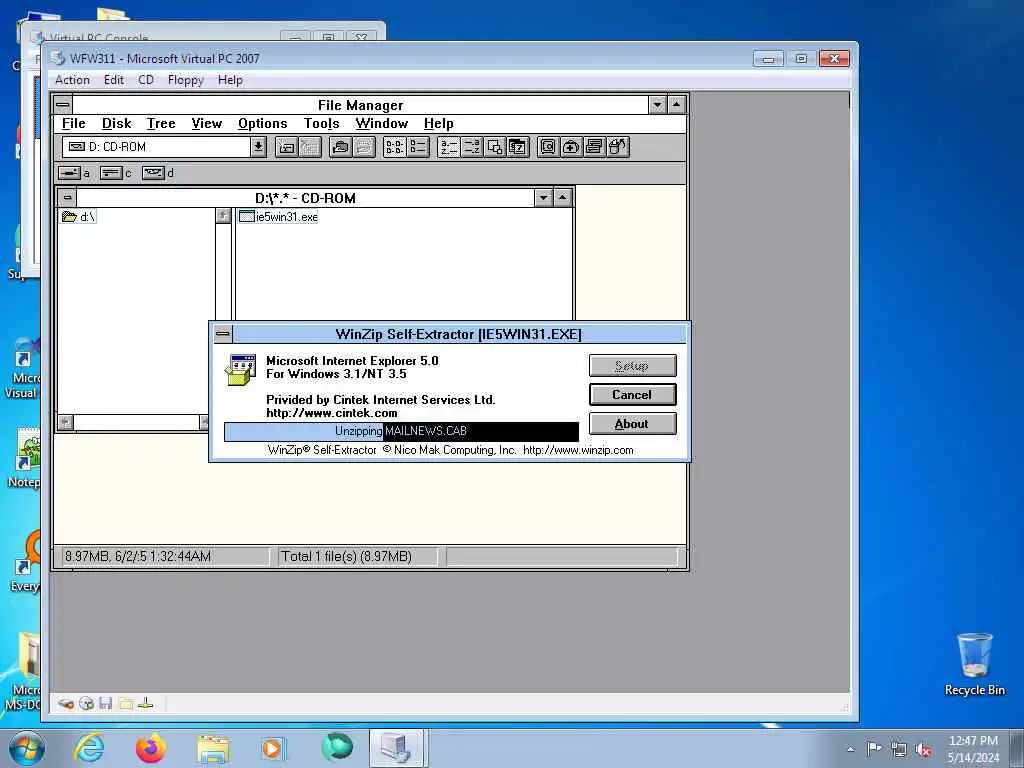Image resolution: width=1024 pixels, height=768 pixels.
Task: Open the Window menu in File Manager
Action: point(381,123)
